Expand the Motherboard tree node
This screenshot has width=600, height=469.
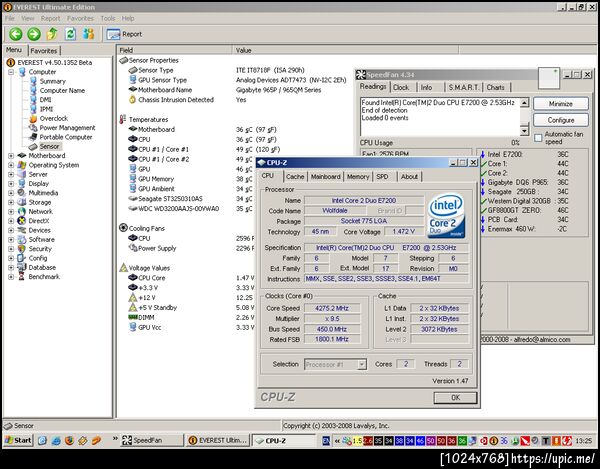pyautogui.click(x=11, y=156)
